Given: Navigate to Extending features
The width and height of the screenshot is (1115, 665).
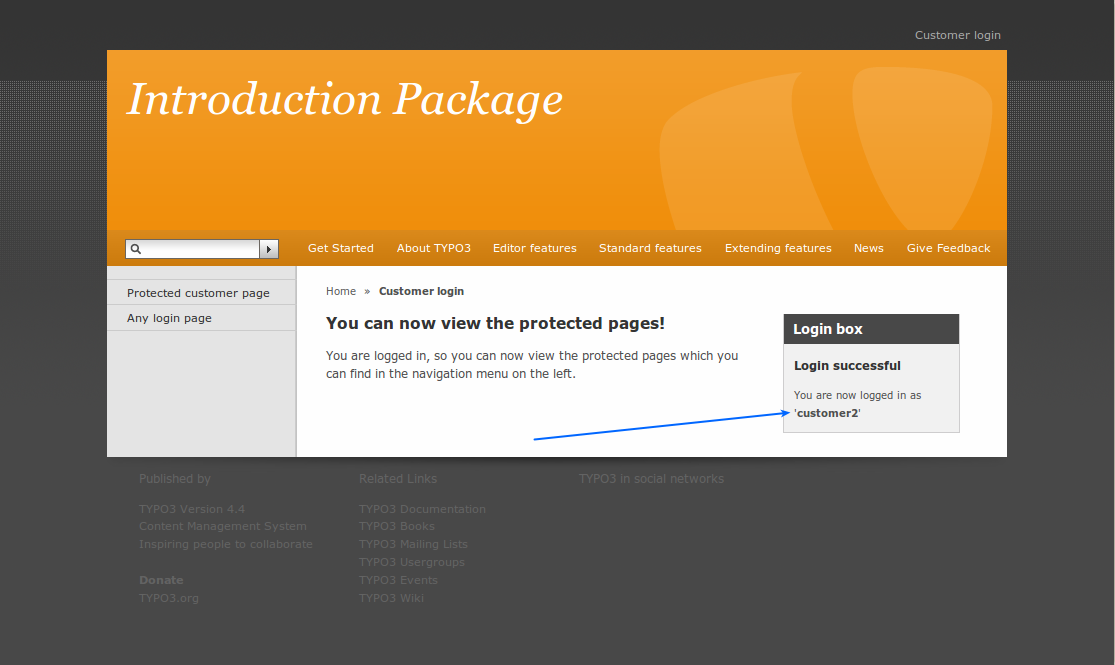Looking at the screenshot, I should coord(778,248).
